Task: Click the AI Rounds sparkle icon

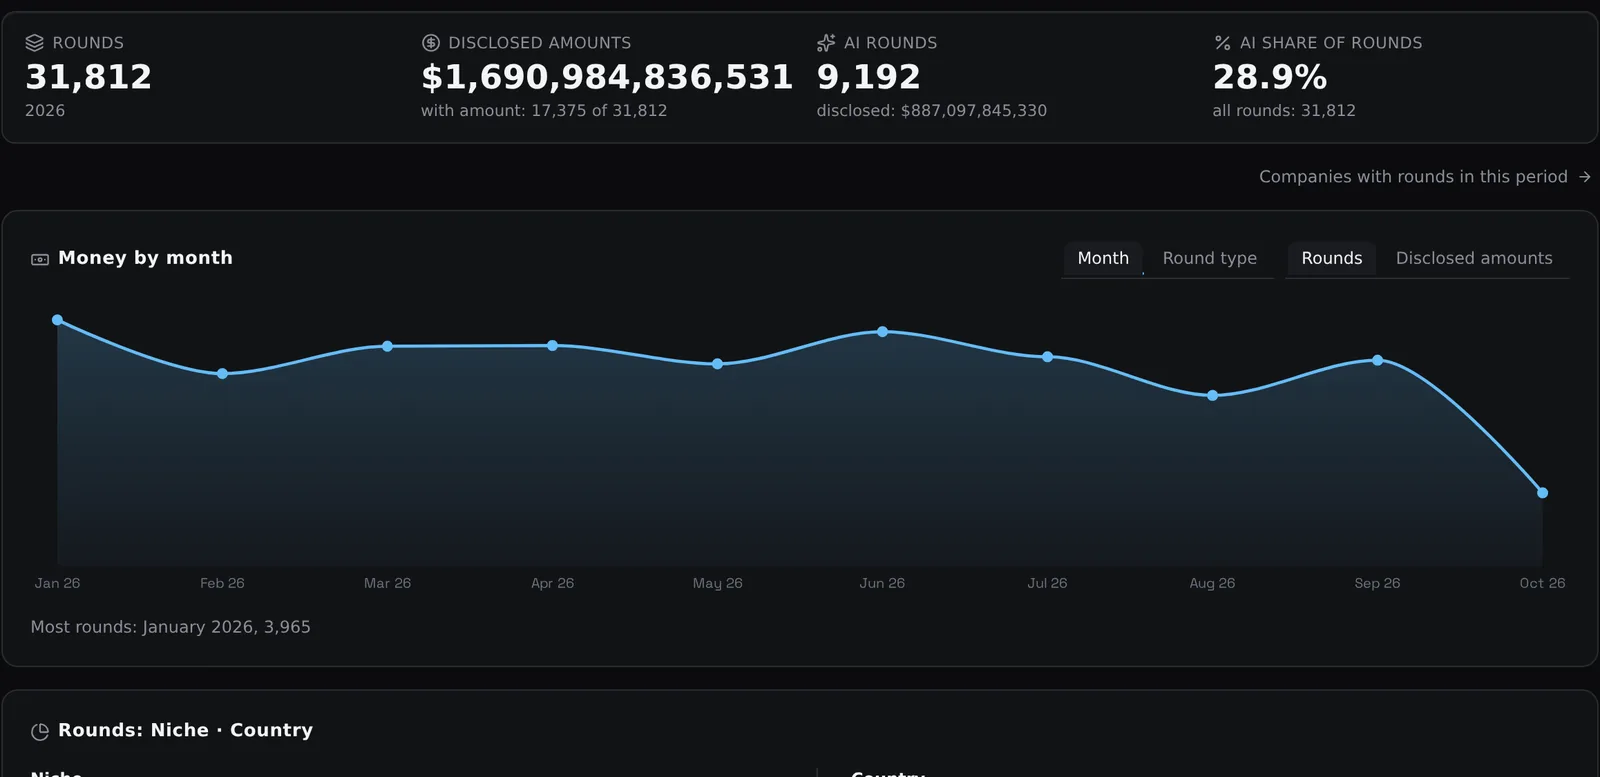Action: pos(826,43)
